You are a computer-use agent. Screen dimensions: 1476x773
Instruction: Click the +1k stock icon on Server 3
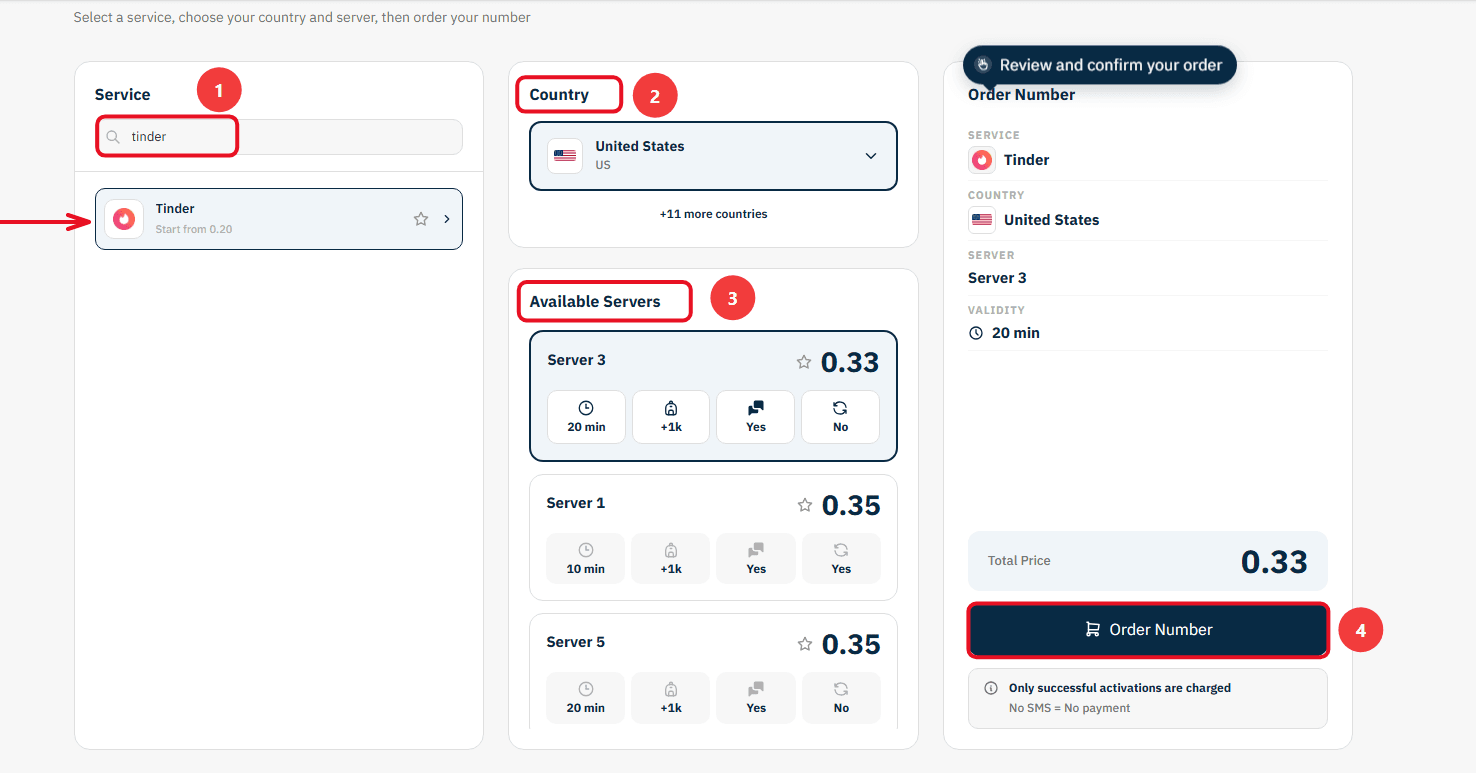(x=671, y=408)
